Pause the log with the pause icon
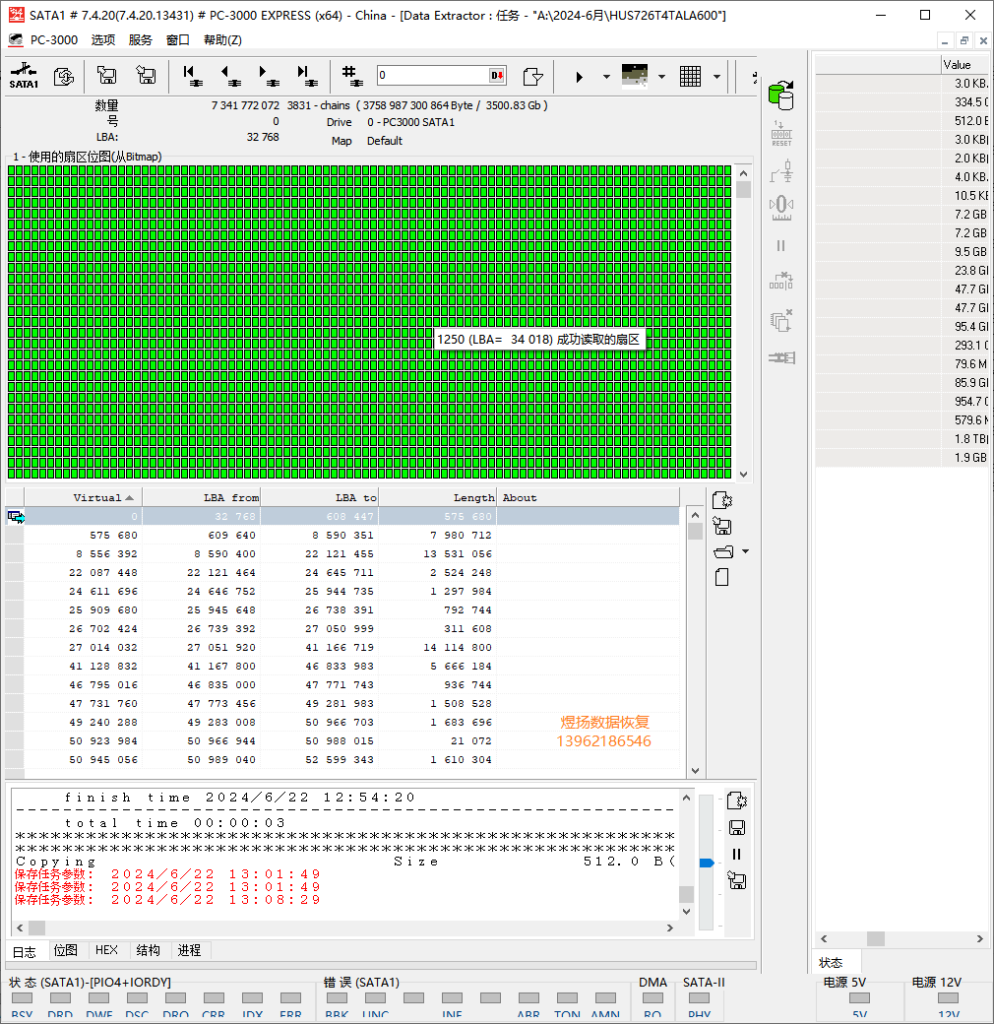Viewport: 994px width, 1024px height. (x=737, y=854)
